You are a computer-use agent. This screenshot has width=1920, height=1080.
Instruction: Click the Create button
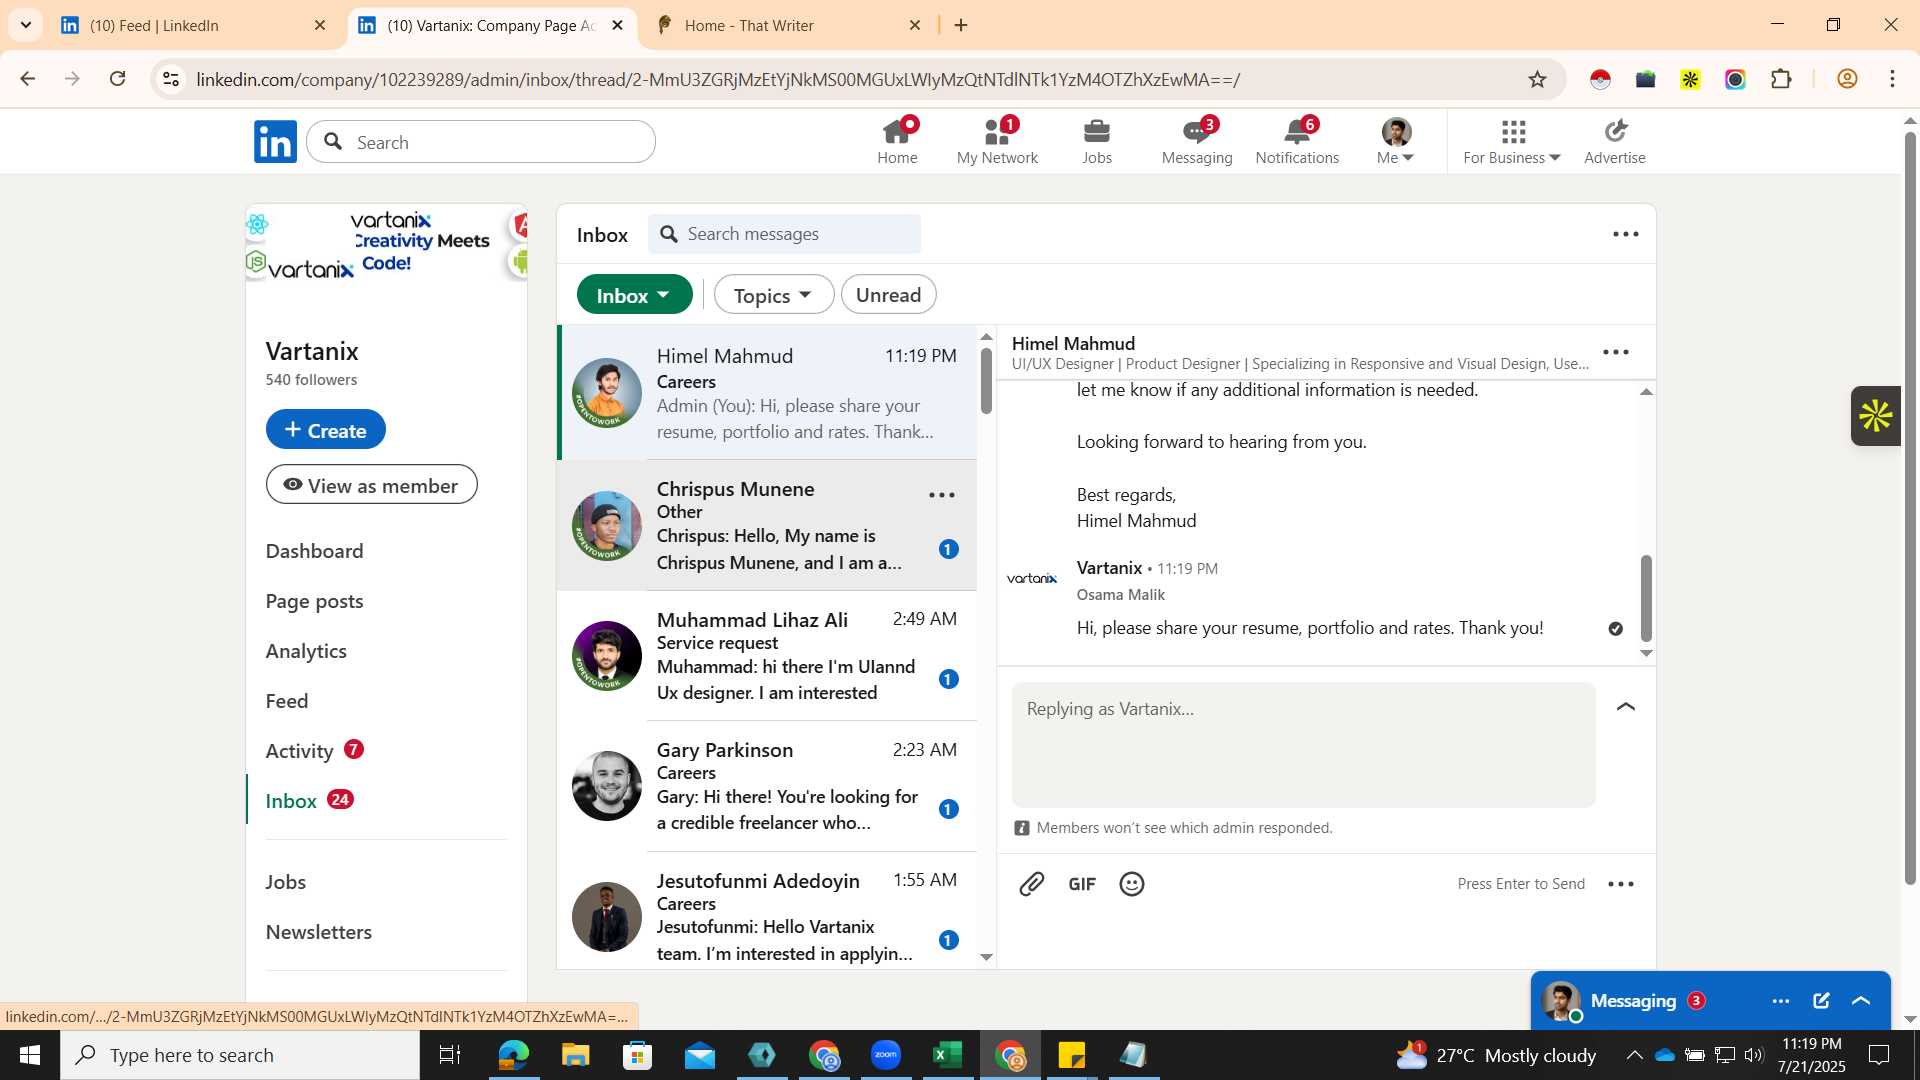pos(325,430)
